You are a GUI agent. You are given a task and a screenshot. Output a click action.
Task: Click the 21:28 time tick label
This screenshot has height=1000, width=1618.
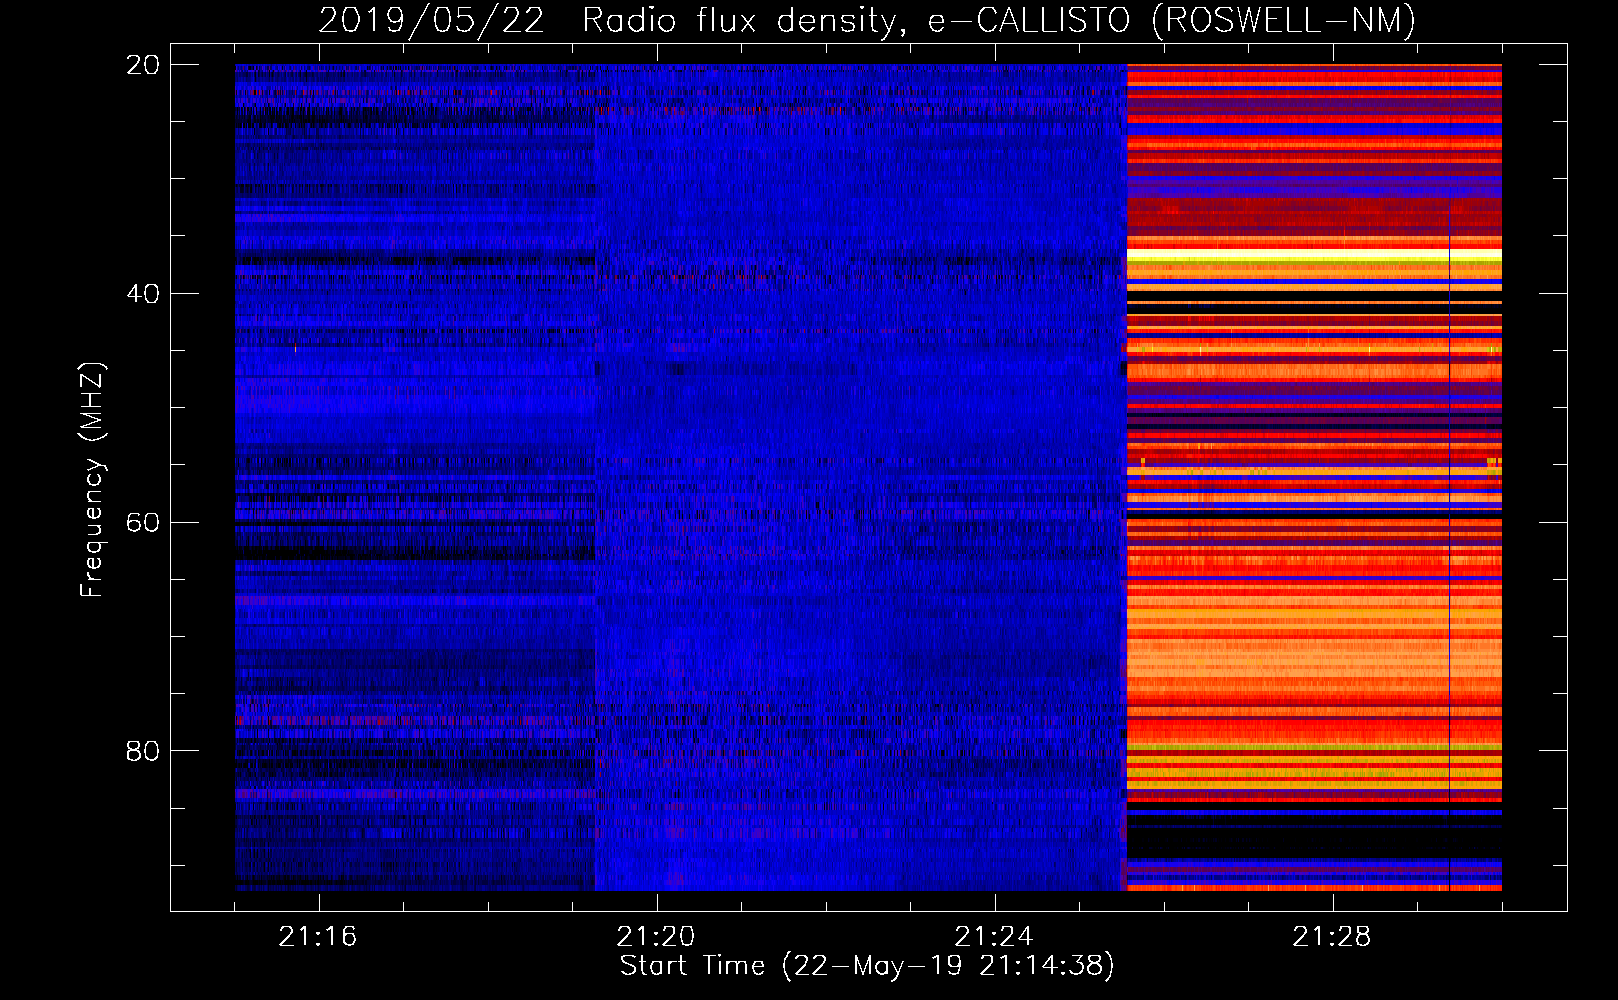pos(1332,937)
